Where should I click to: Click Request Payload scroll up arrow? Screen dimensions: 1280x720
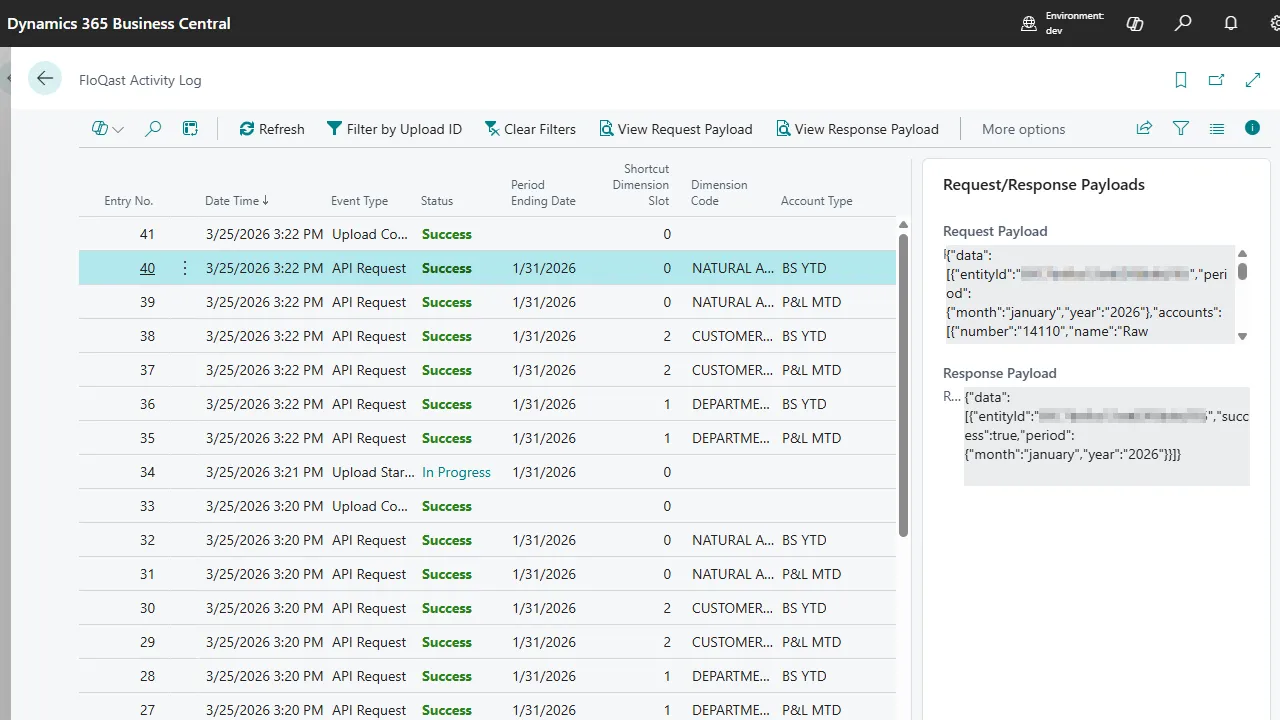coord(1243,253)
